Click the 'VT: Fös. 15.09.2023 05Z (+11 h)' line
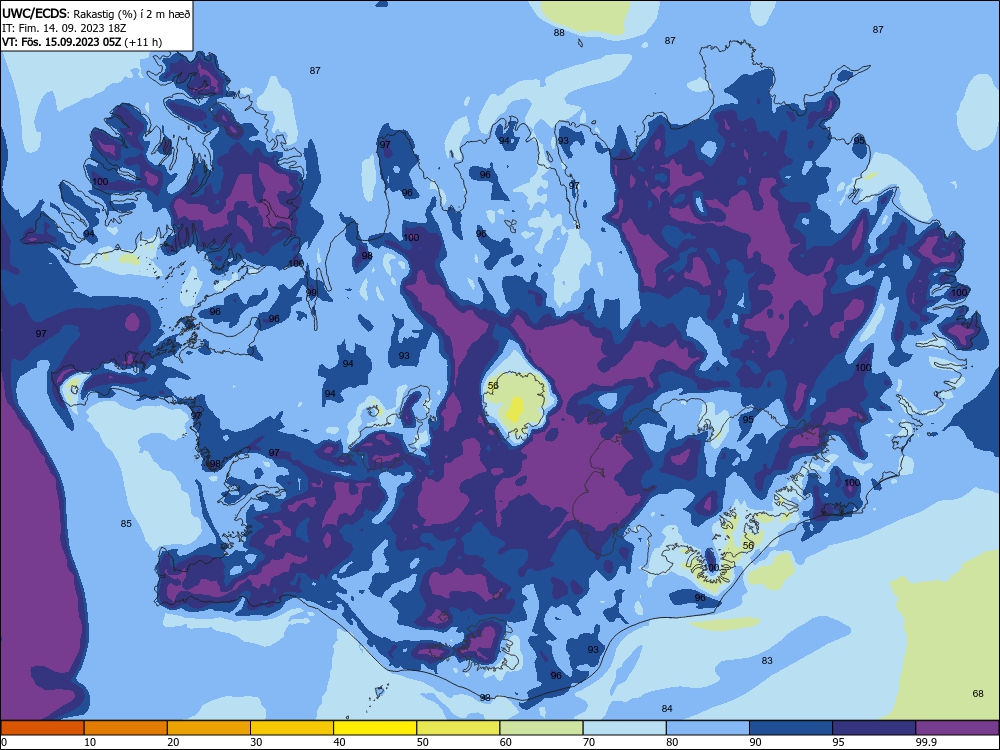This screenshot has width=1000, height=750. point(82,42)
